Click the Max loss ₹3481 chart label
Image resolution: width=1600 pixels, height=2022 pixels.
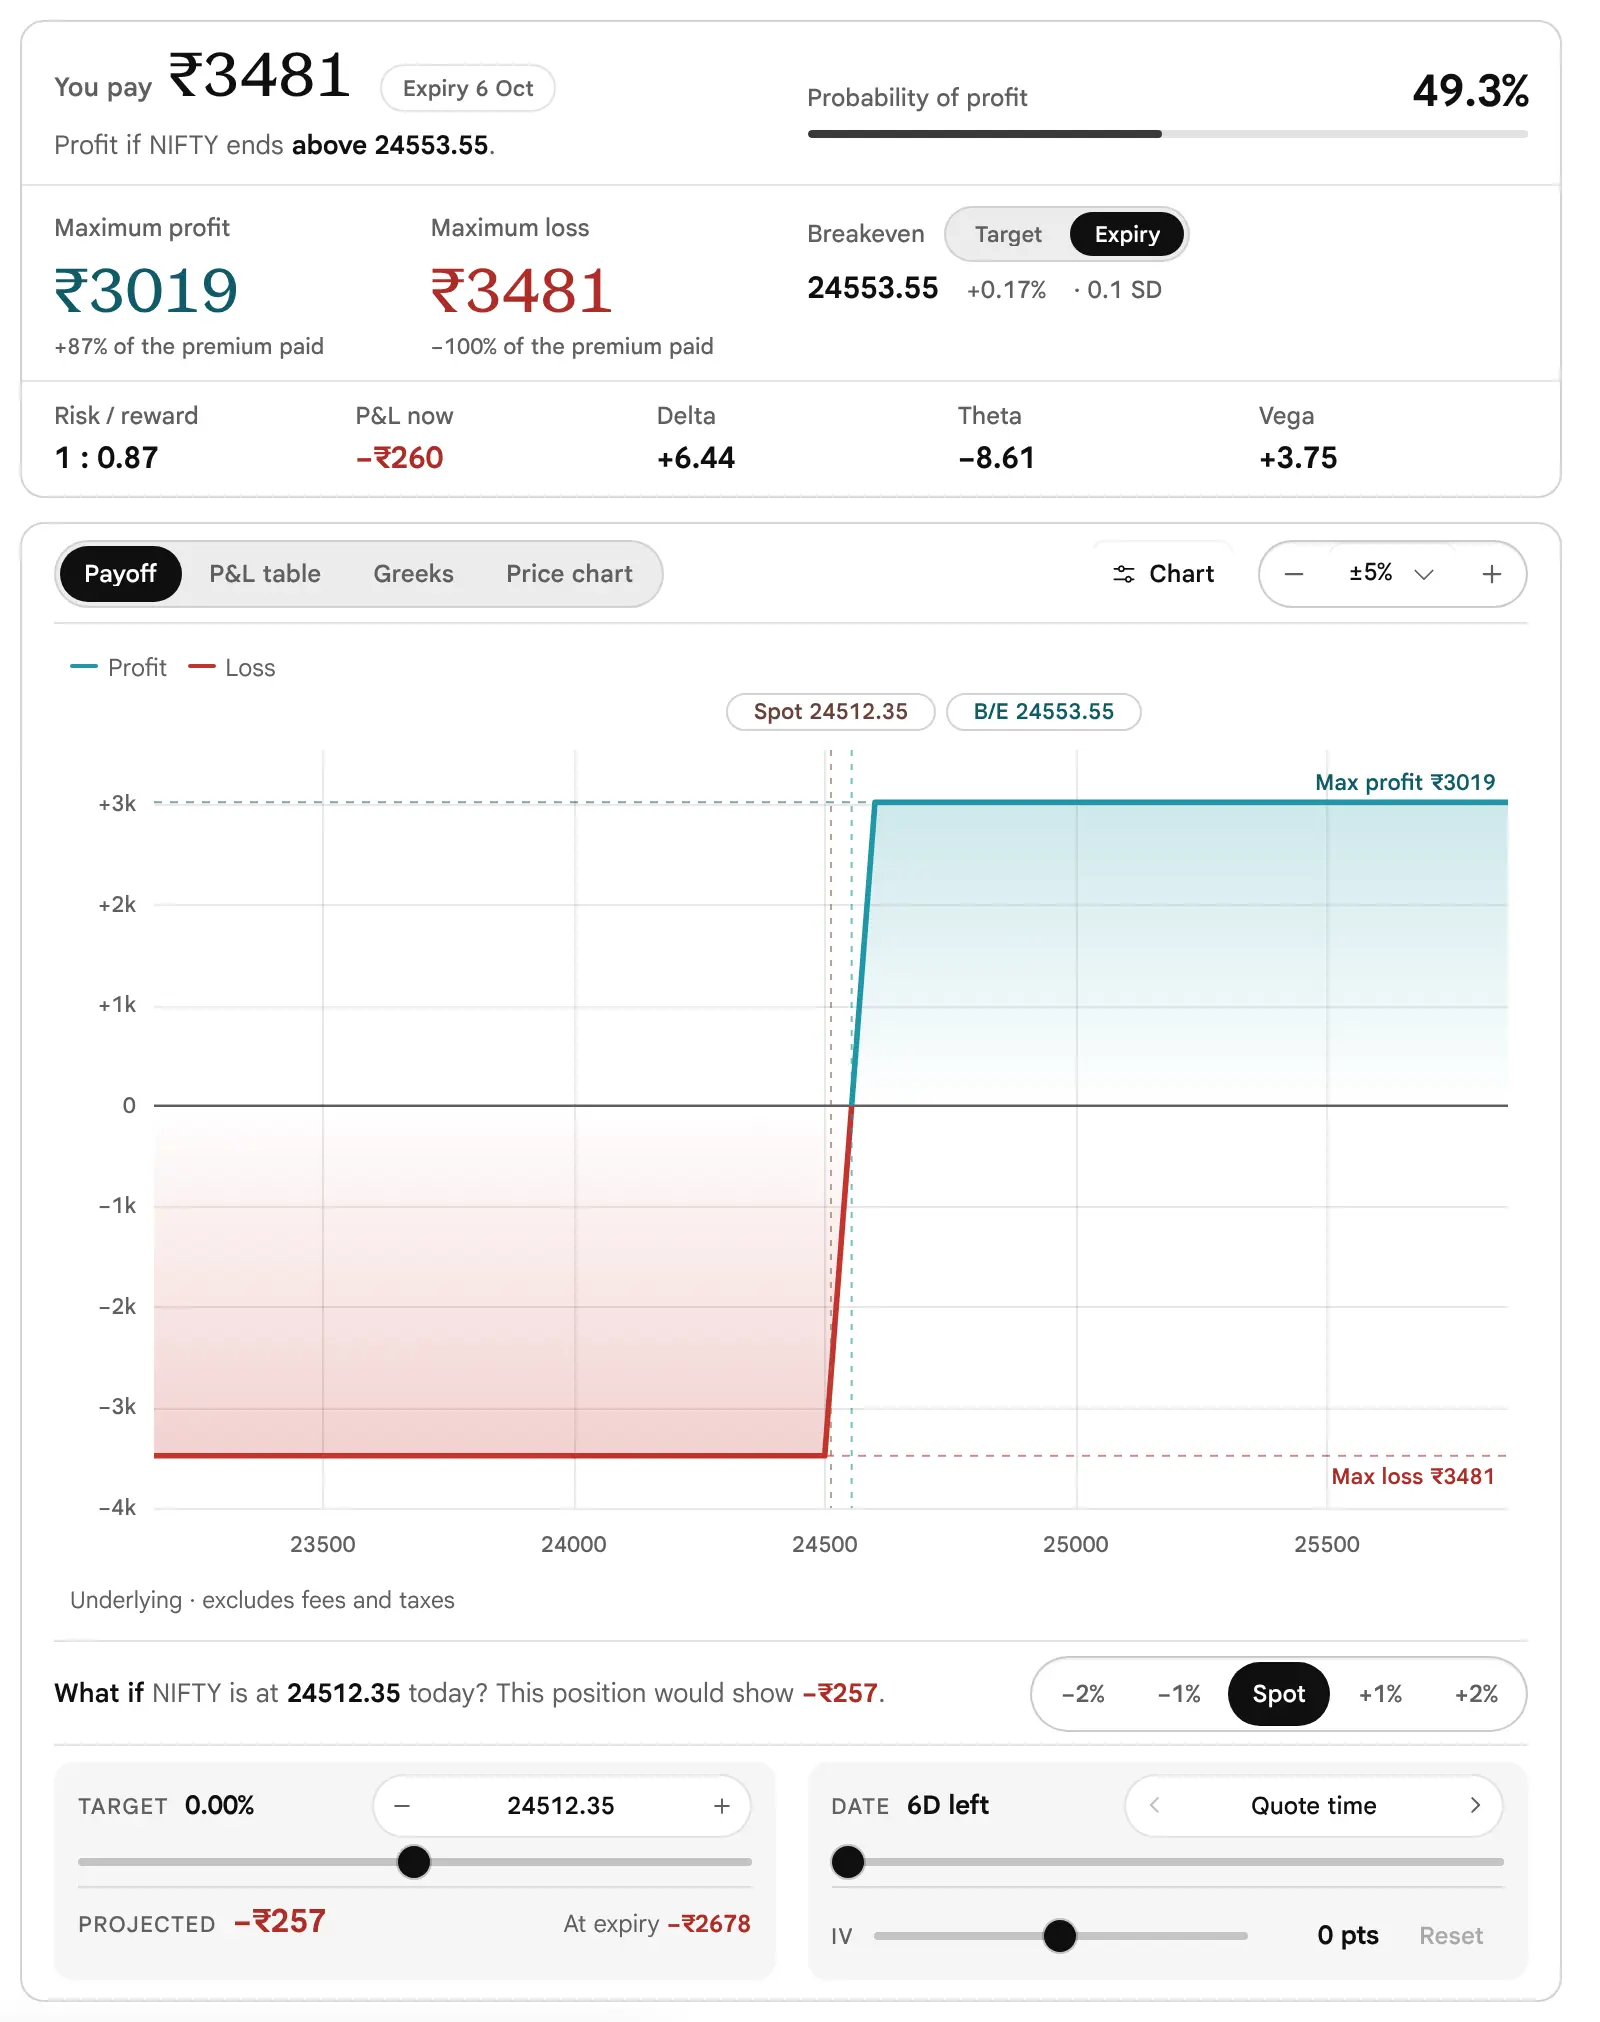tap(1413, 1477)
